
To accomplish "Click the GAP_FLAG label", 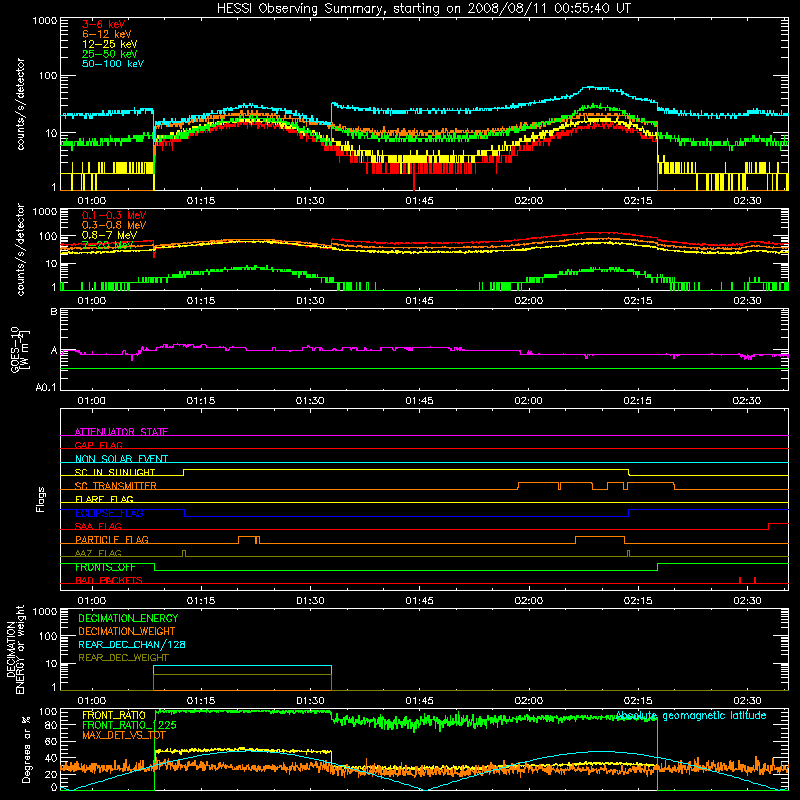I will point(98,445).
